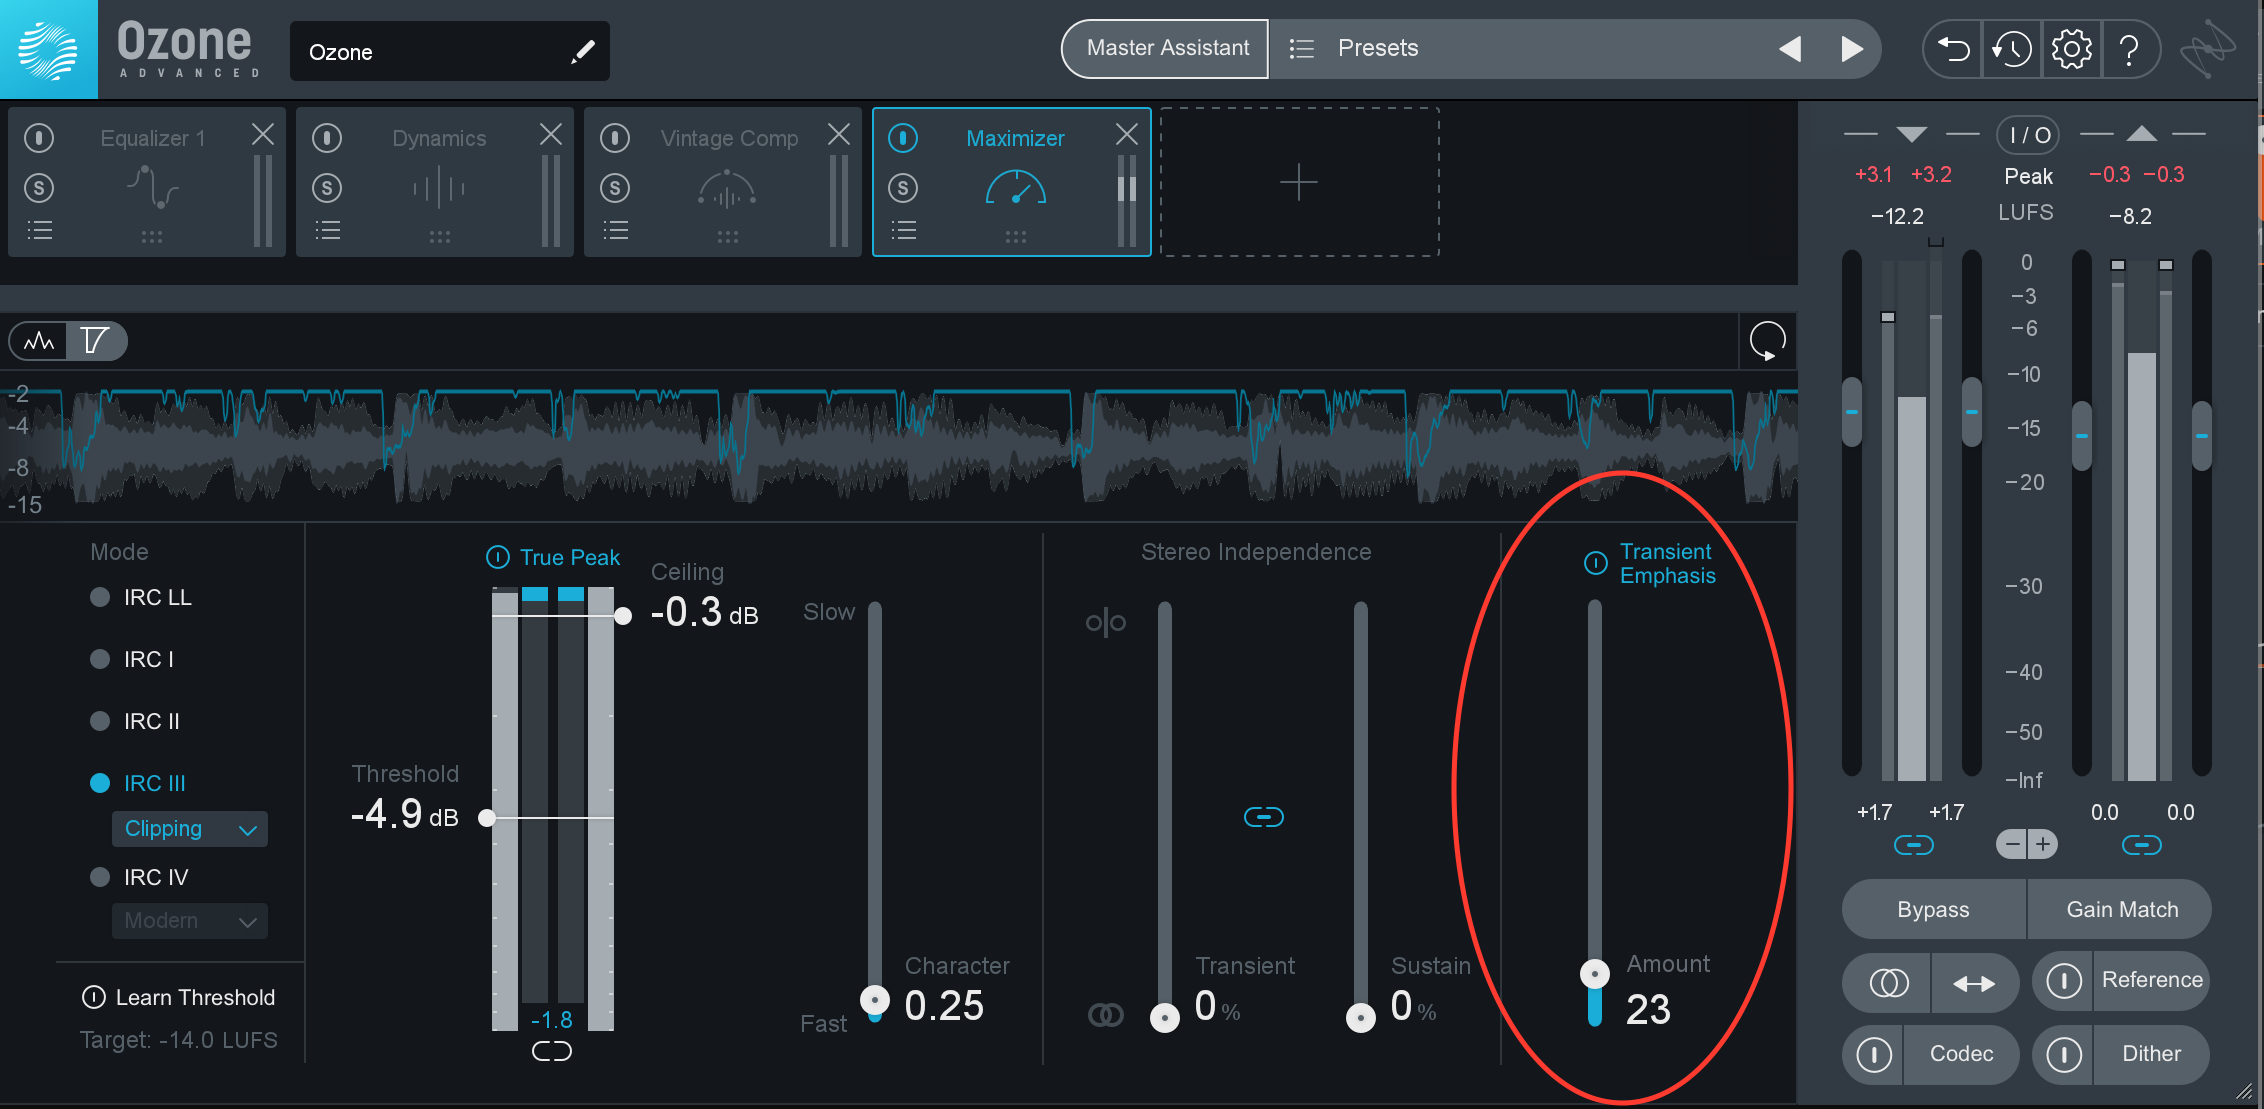This screenshot has width=2264, height=1109.
Task: Solo the Maximizer module
Action: [903, 187]
